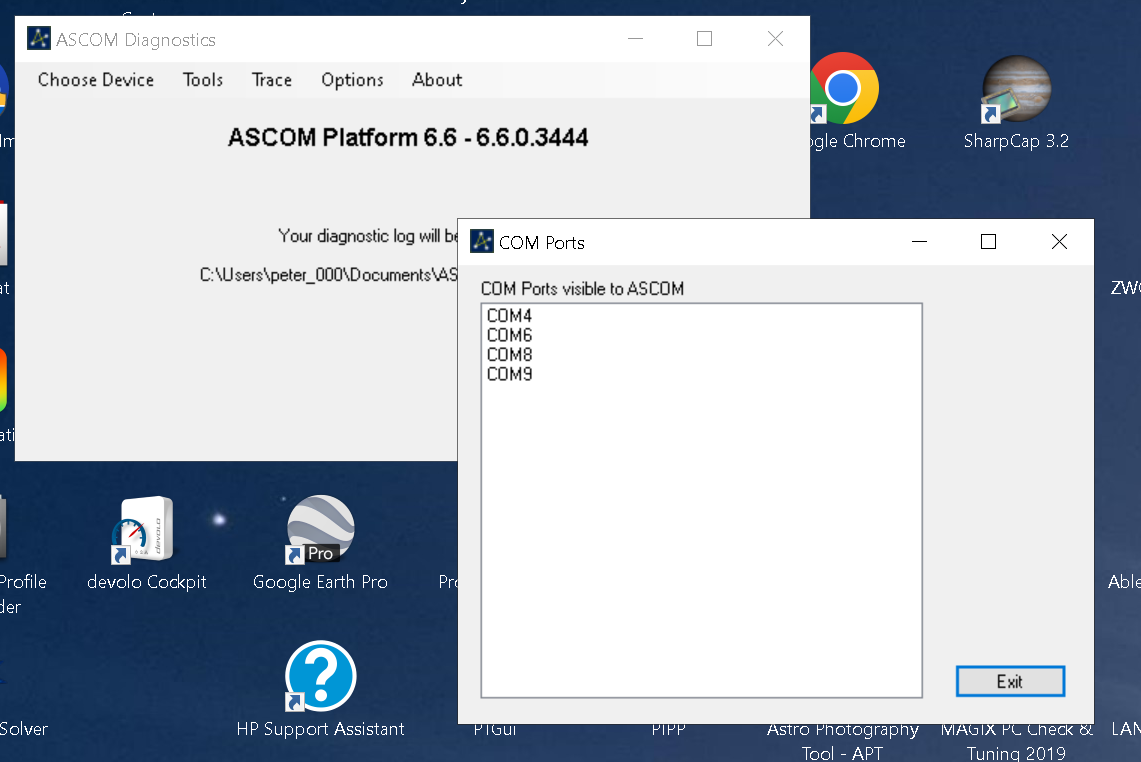This screenshot has width=1141, height=762.
Task: Click the ASCOM Platform 6.6 version heading
Action: click(408, 138)
